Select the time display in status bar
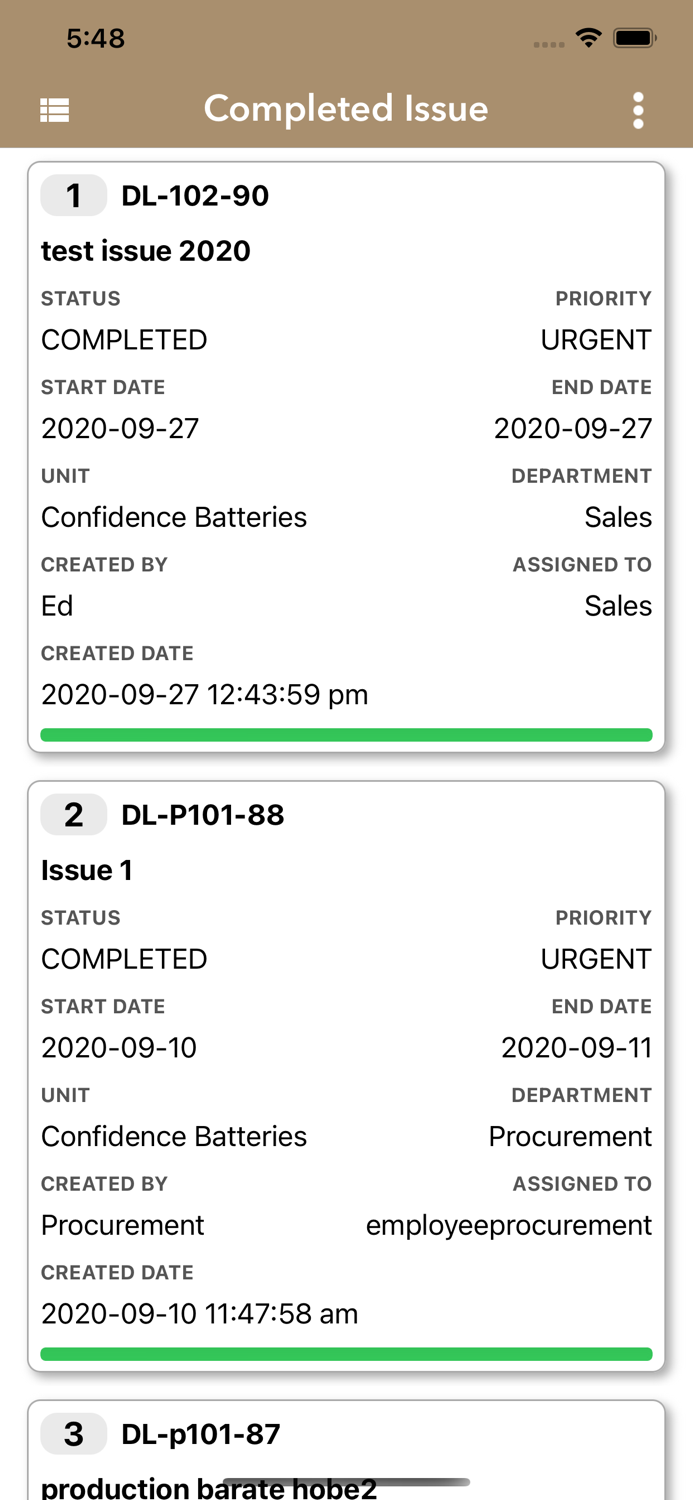This screenshot has height=1500, width=693. pos(97,38)
